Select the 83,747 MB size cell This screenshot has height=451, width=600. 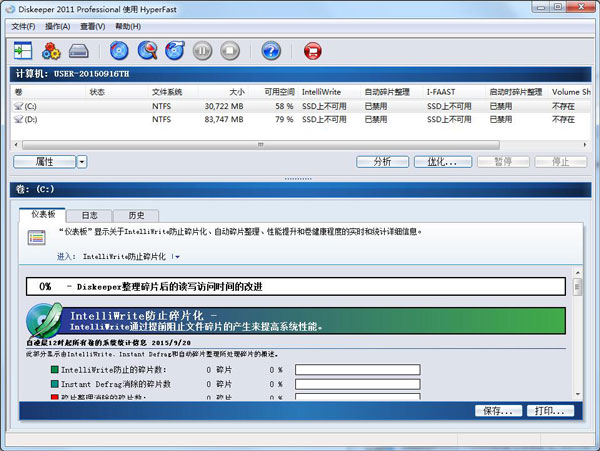coord(224,119)
